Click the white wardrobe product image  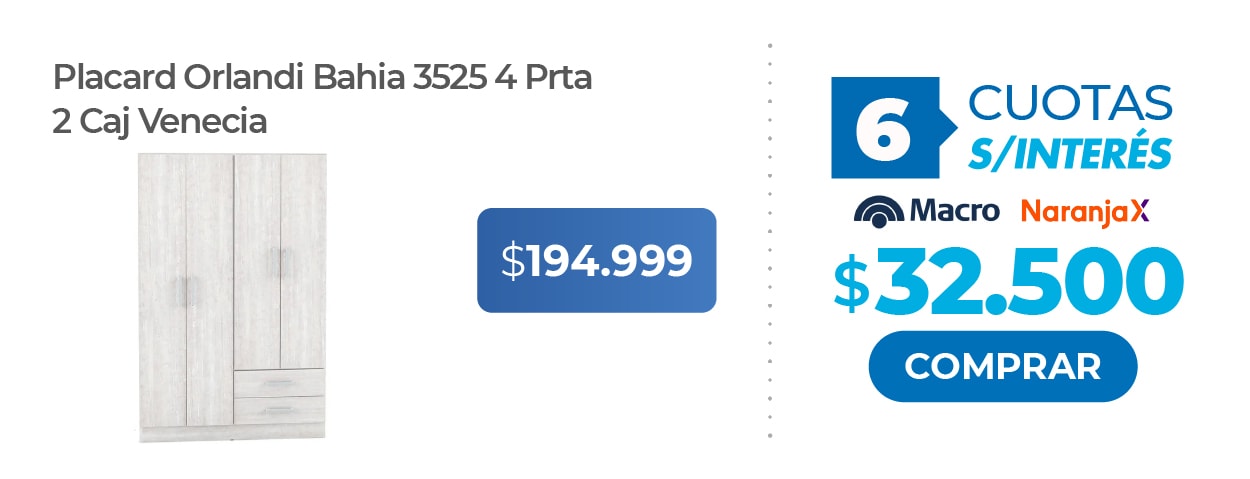click(231, 296)
